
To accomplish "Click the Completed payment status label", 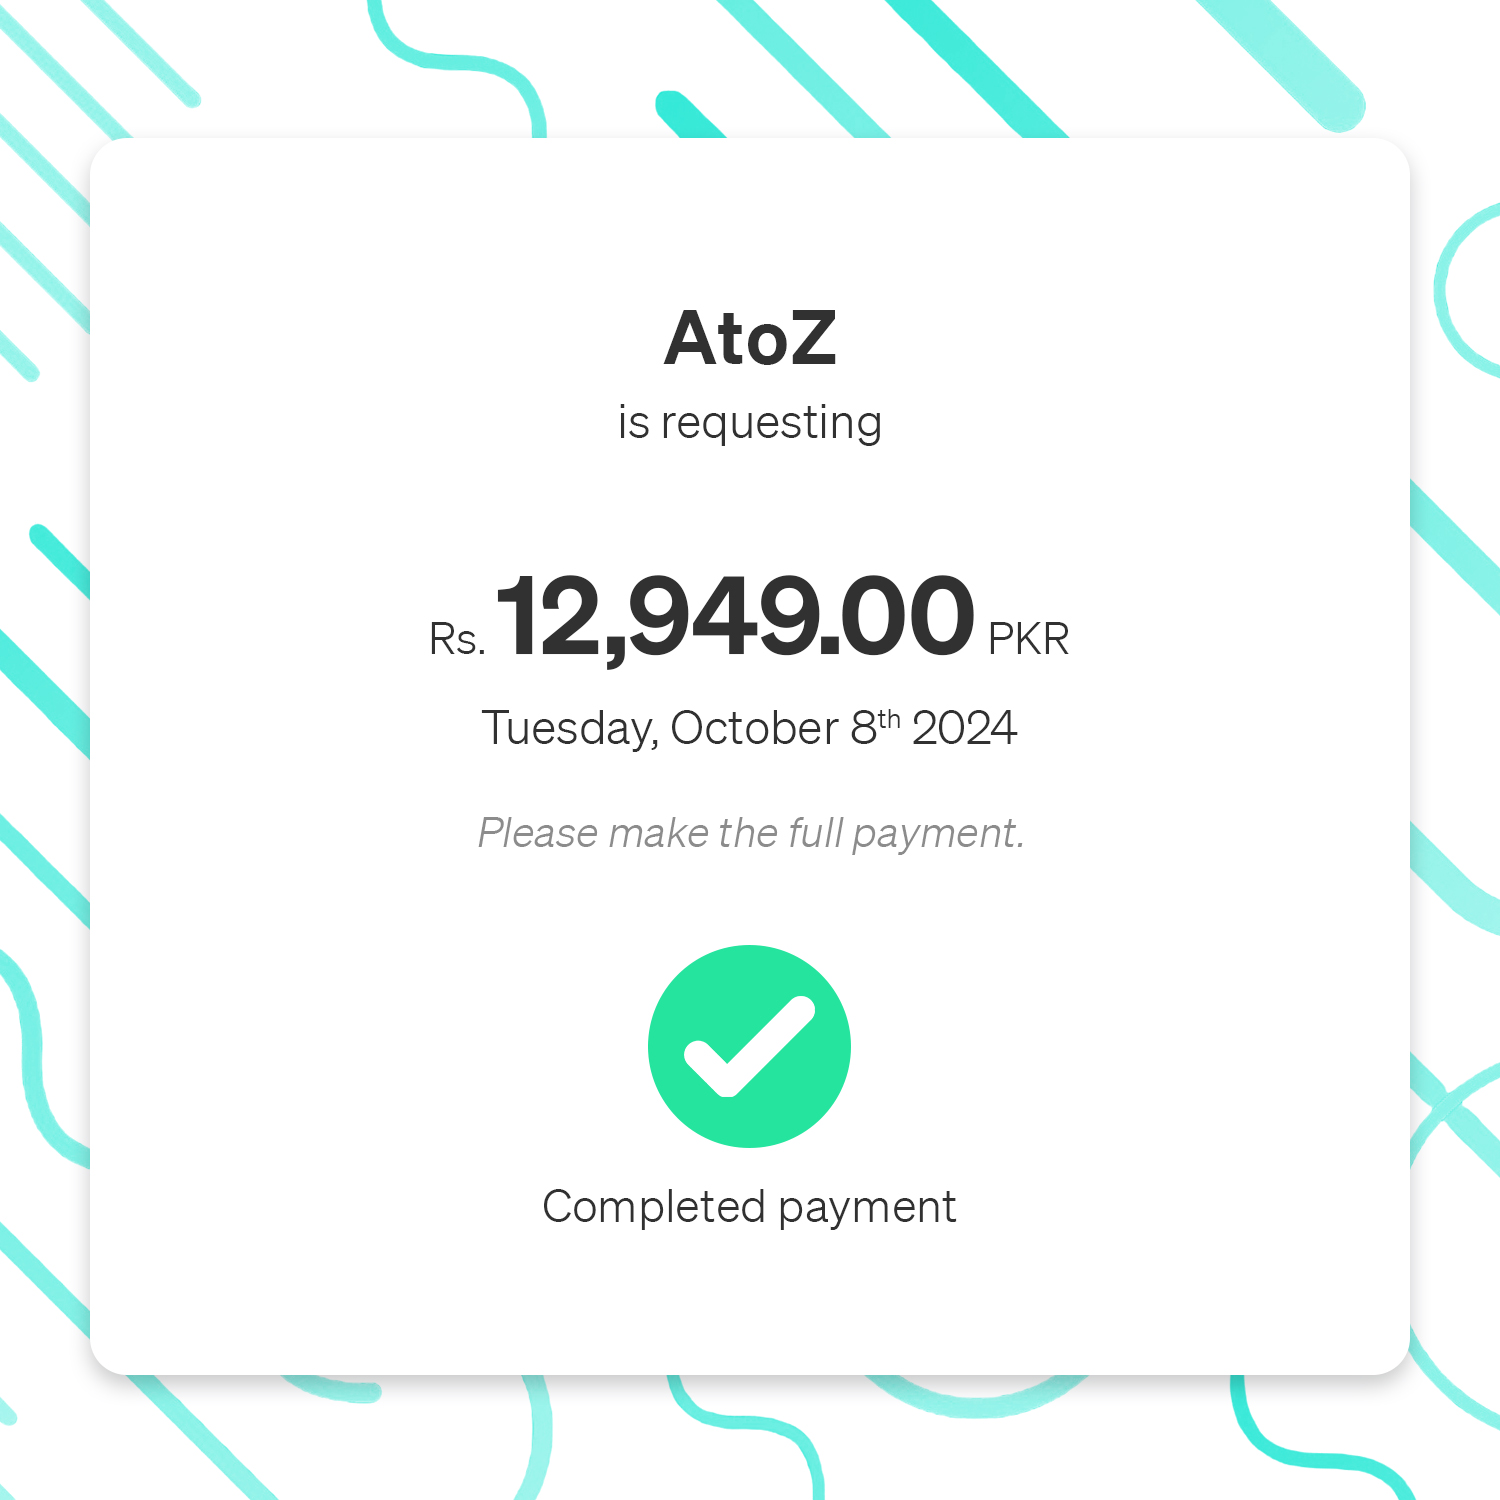I will (749, 1207).
